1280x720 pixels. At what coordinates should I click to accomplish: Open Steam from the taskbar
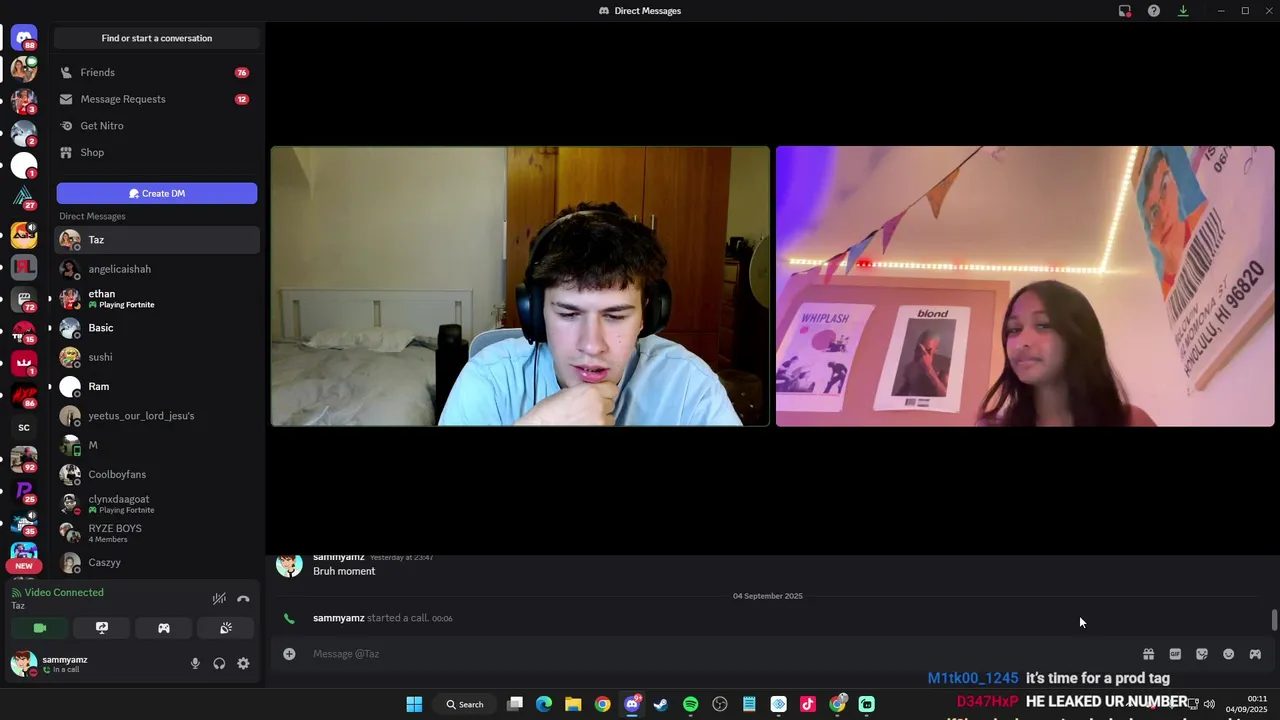661,704
